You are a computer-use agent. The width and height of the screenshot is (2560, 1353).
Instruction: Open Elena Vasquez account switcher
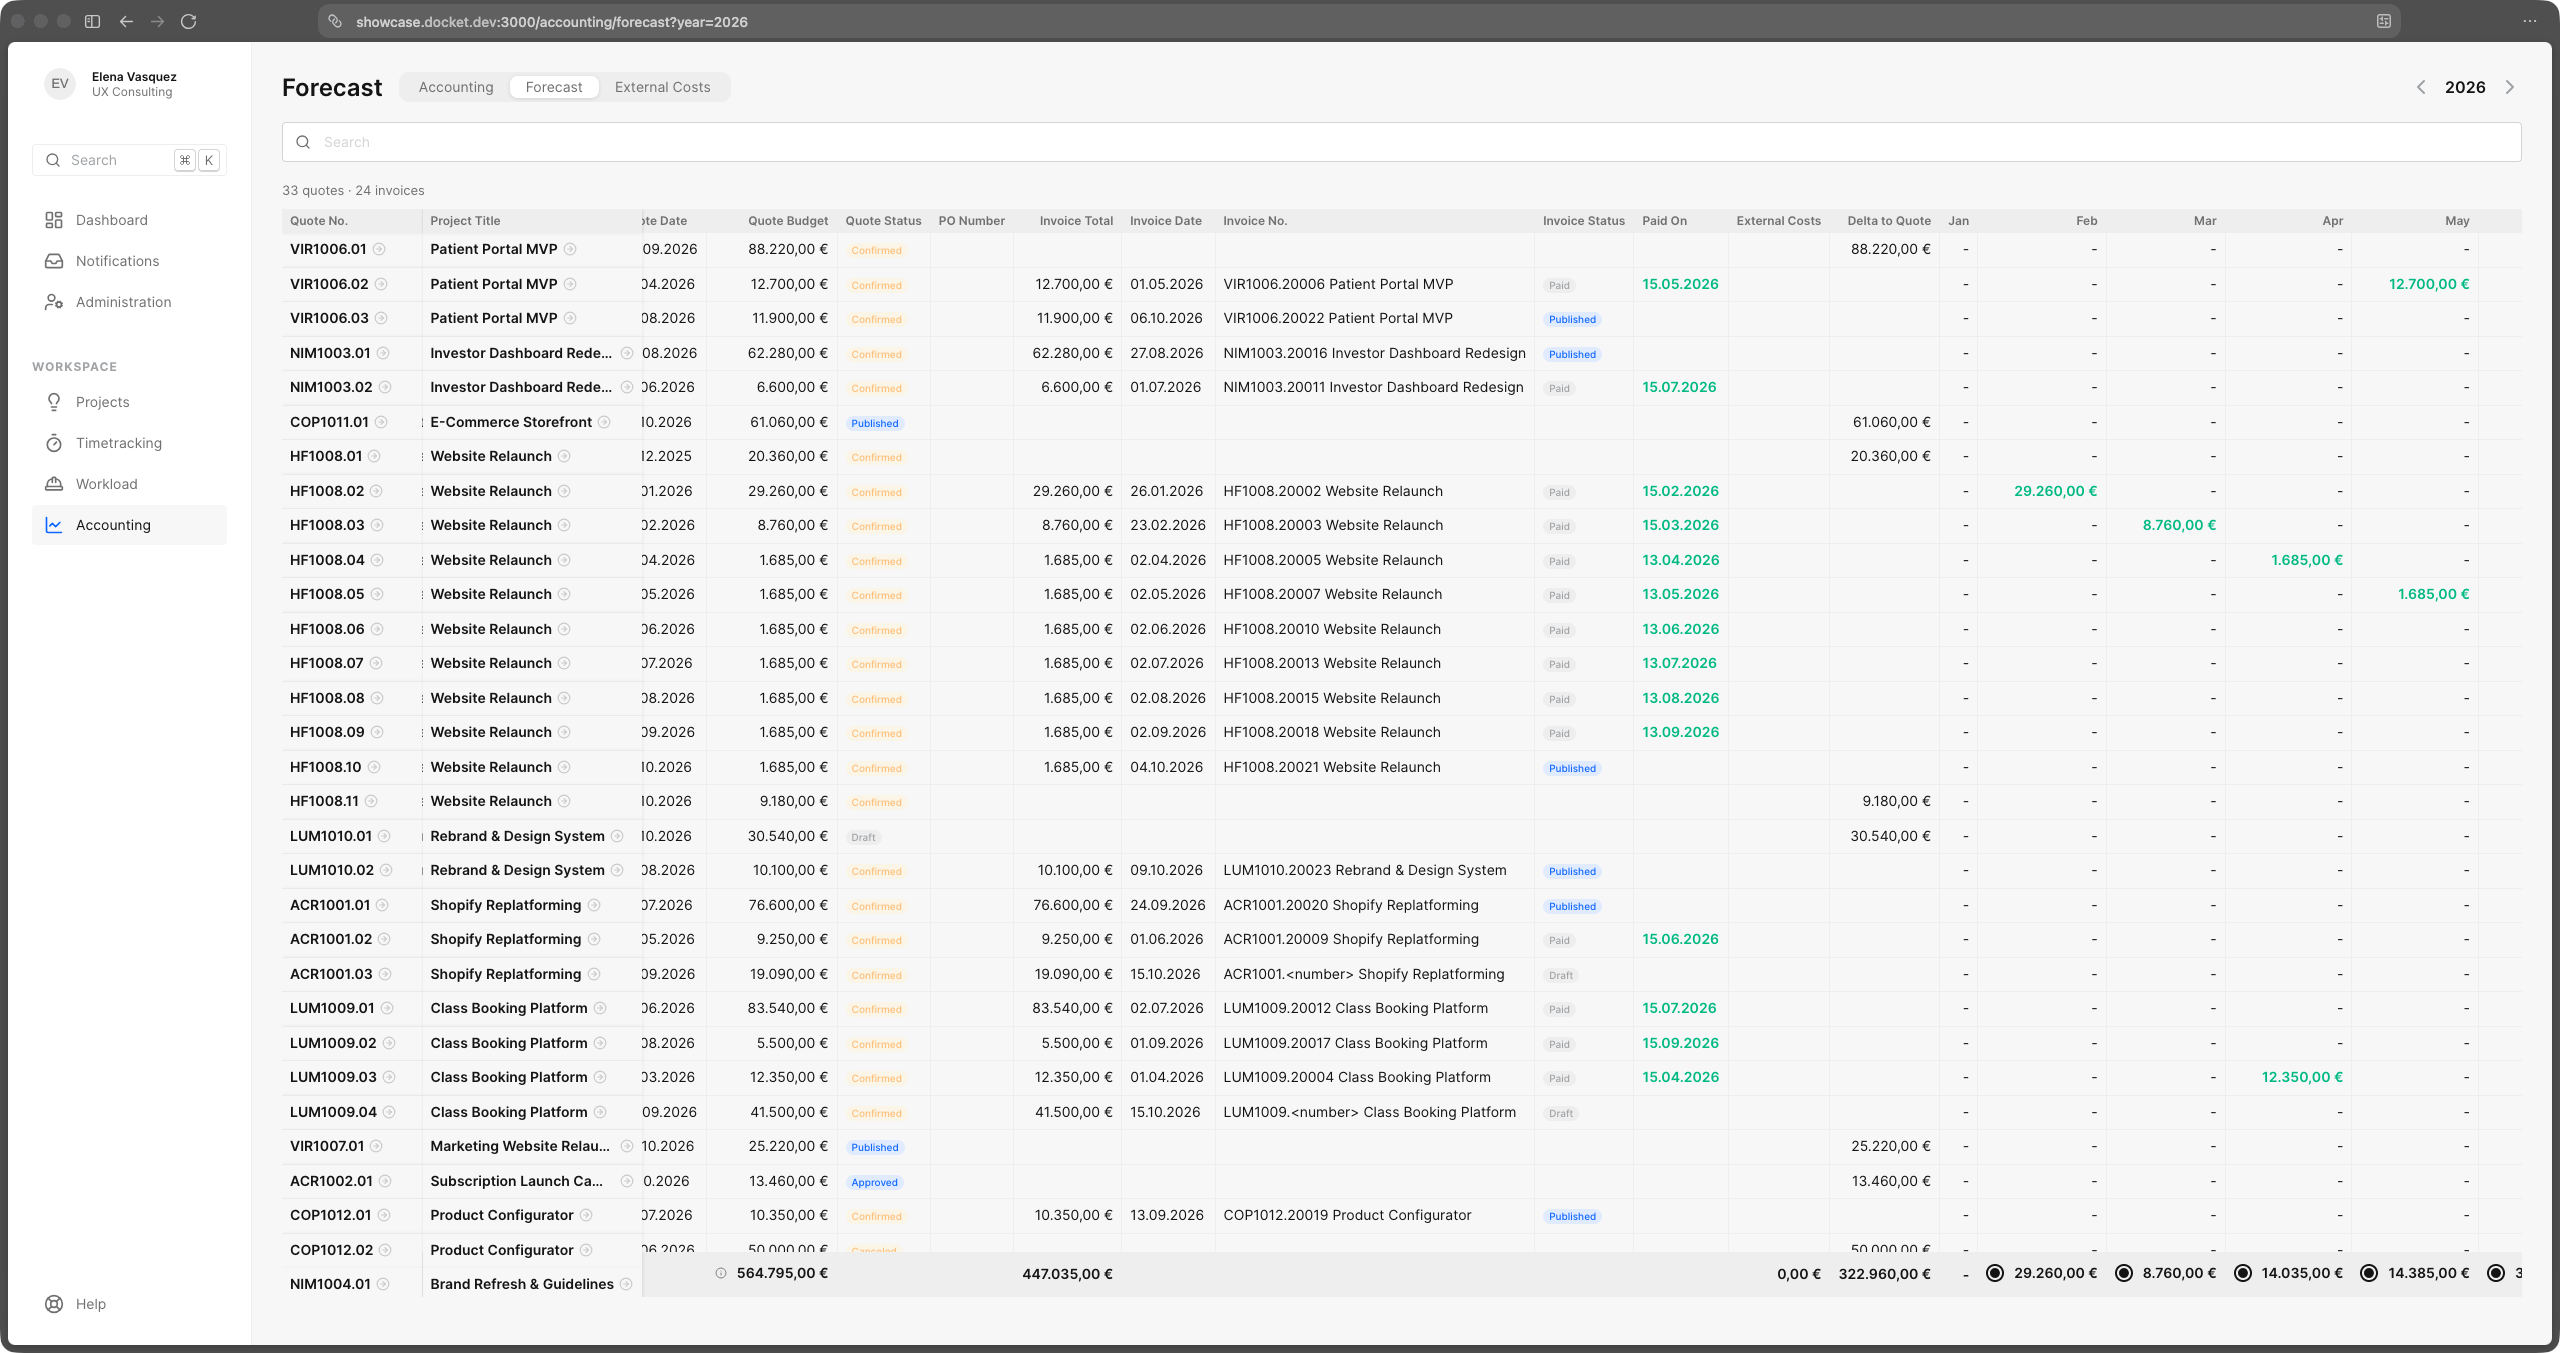(x=129, y=84)
